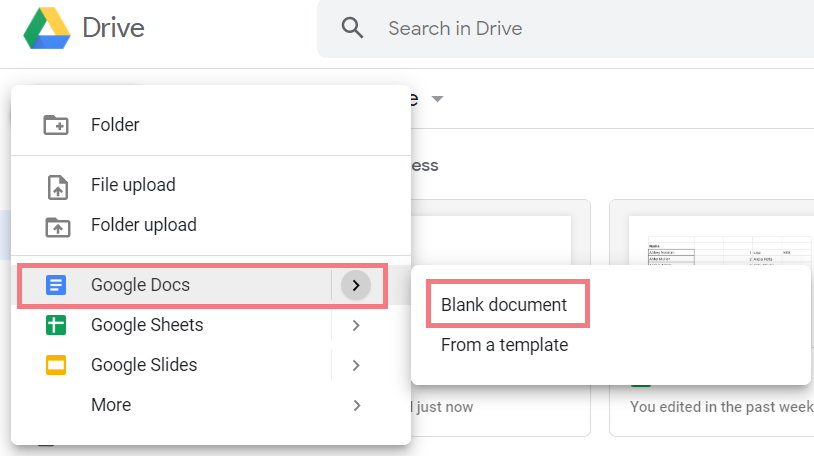This screenshot has height=456, width=814.
Task: Click the search magnifier icon
Action: pyautogui.click(x=352, y=28)
